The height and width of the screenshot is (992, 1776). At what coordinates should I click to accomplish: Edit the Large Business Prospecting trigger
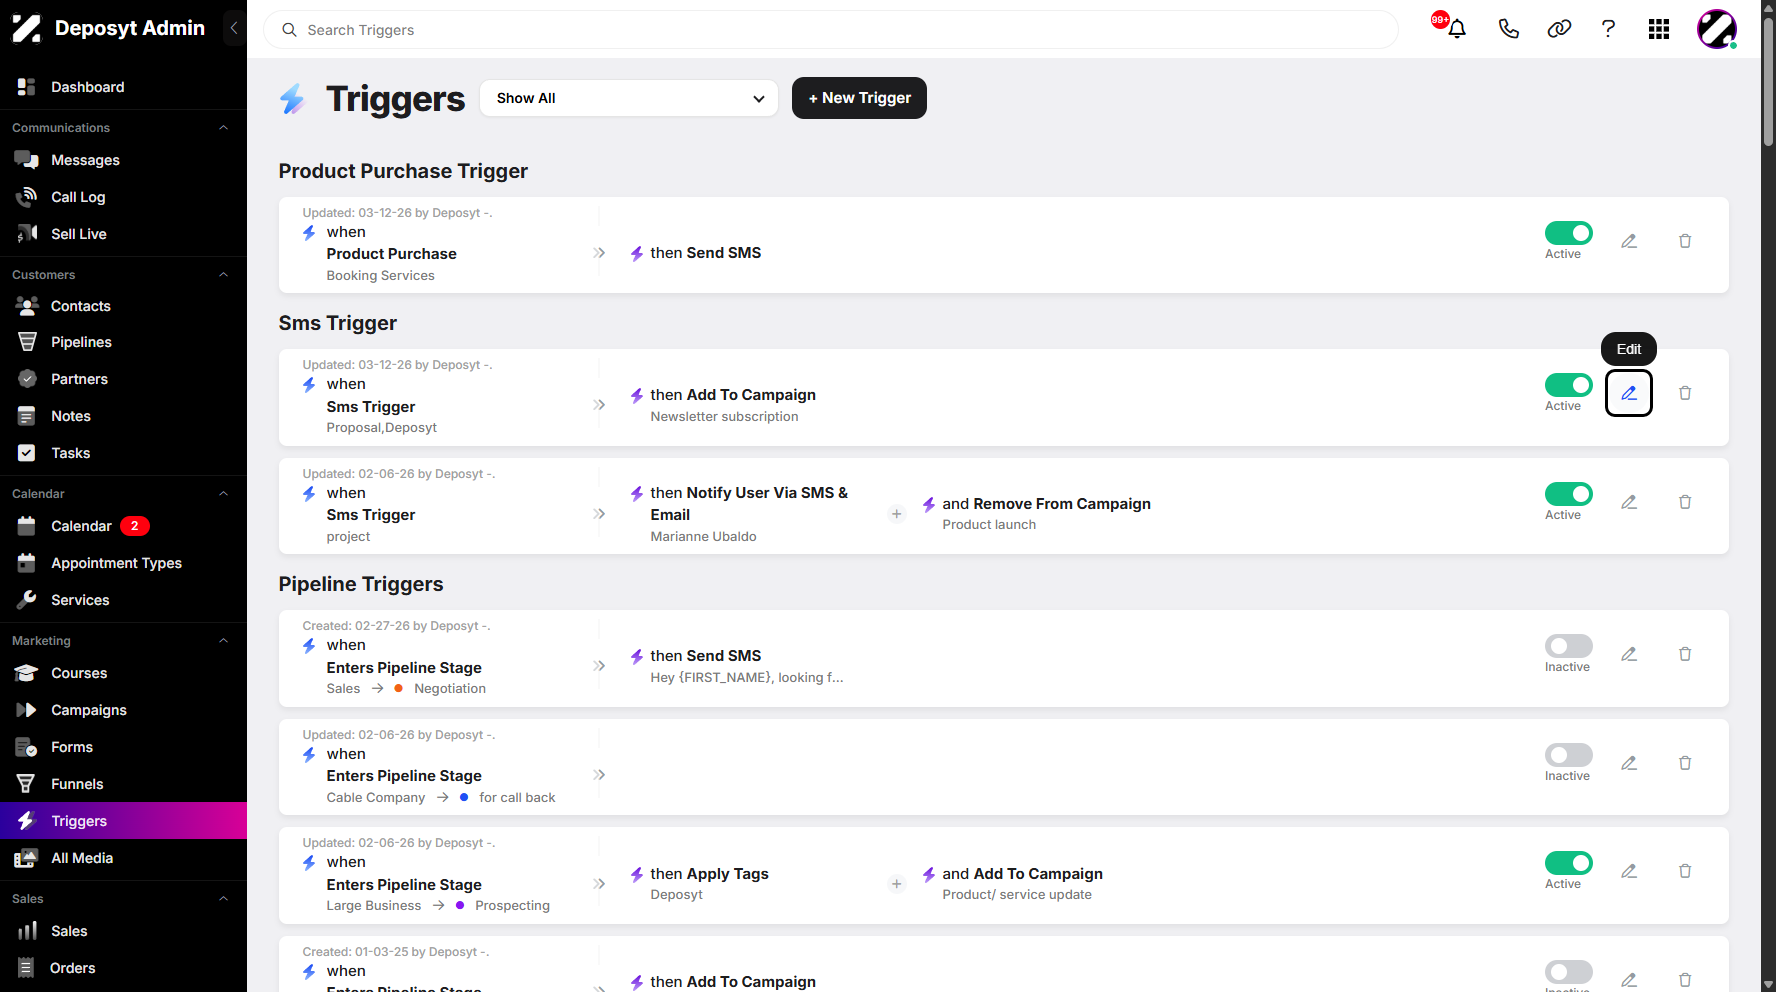coord(1629,871)
